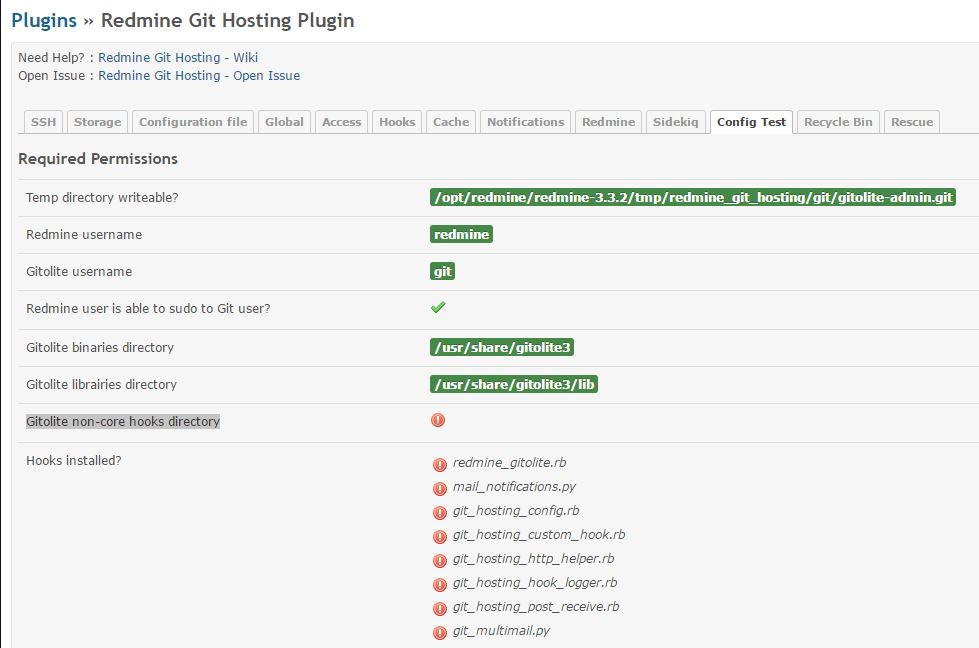
Task: Open the SSH tab
Action: point(43,122)
